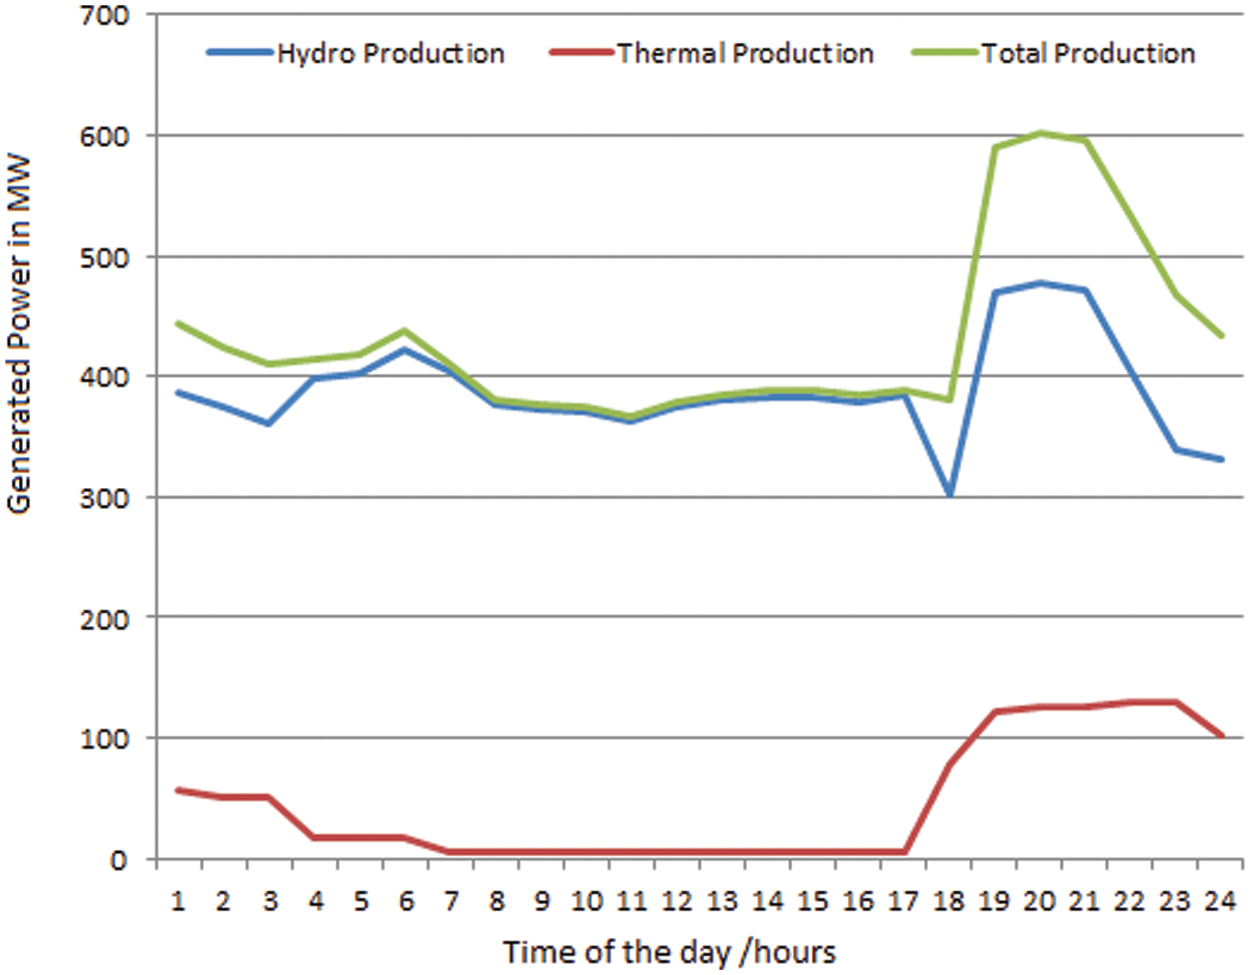Select the 300 label on the vertical axis
This screenshot has height=975, width=1250.
[x=107, y=498]
